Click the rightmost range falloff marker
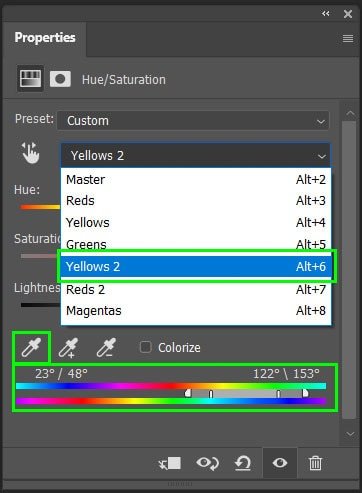Screen dimensions: 362x493 [305, 393]
